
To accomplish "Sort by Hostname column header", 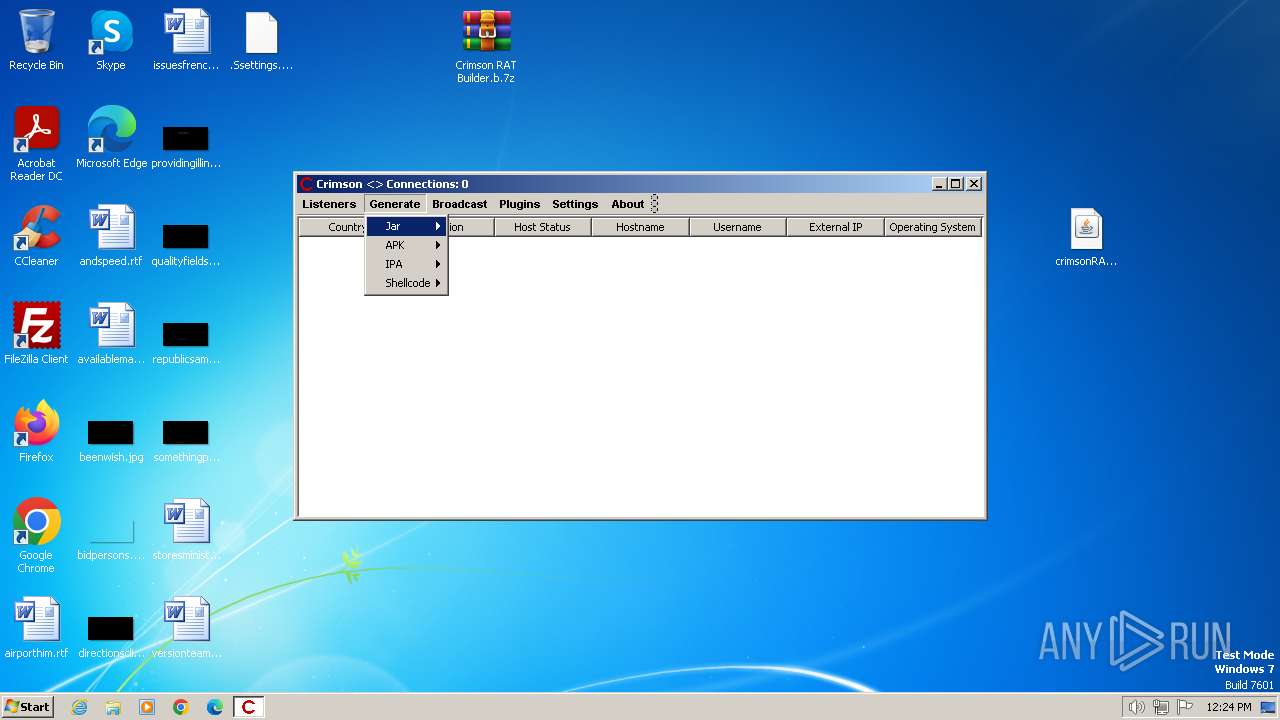I will coord(640,227).
